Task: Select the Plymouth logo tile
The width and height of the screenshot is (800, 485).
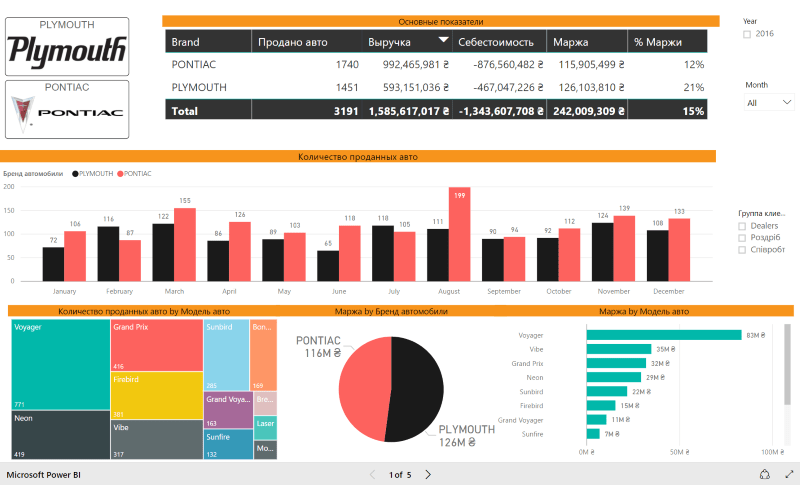Action: pyautogui.click(x=67, y=46)
